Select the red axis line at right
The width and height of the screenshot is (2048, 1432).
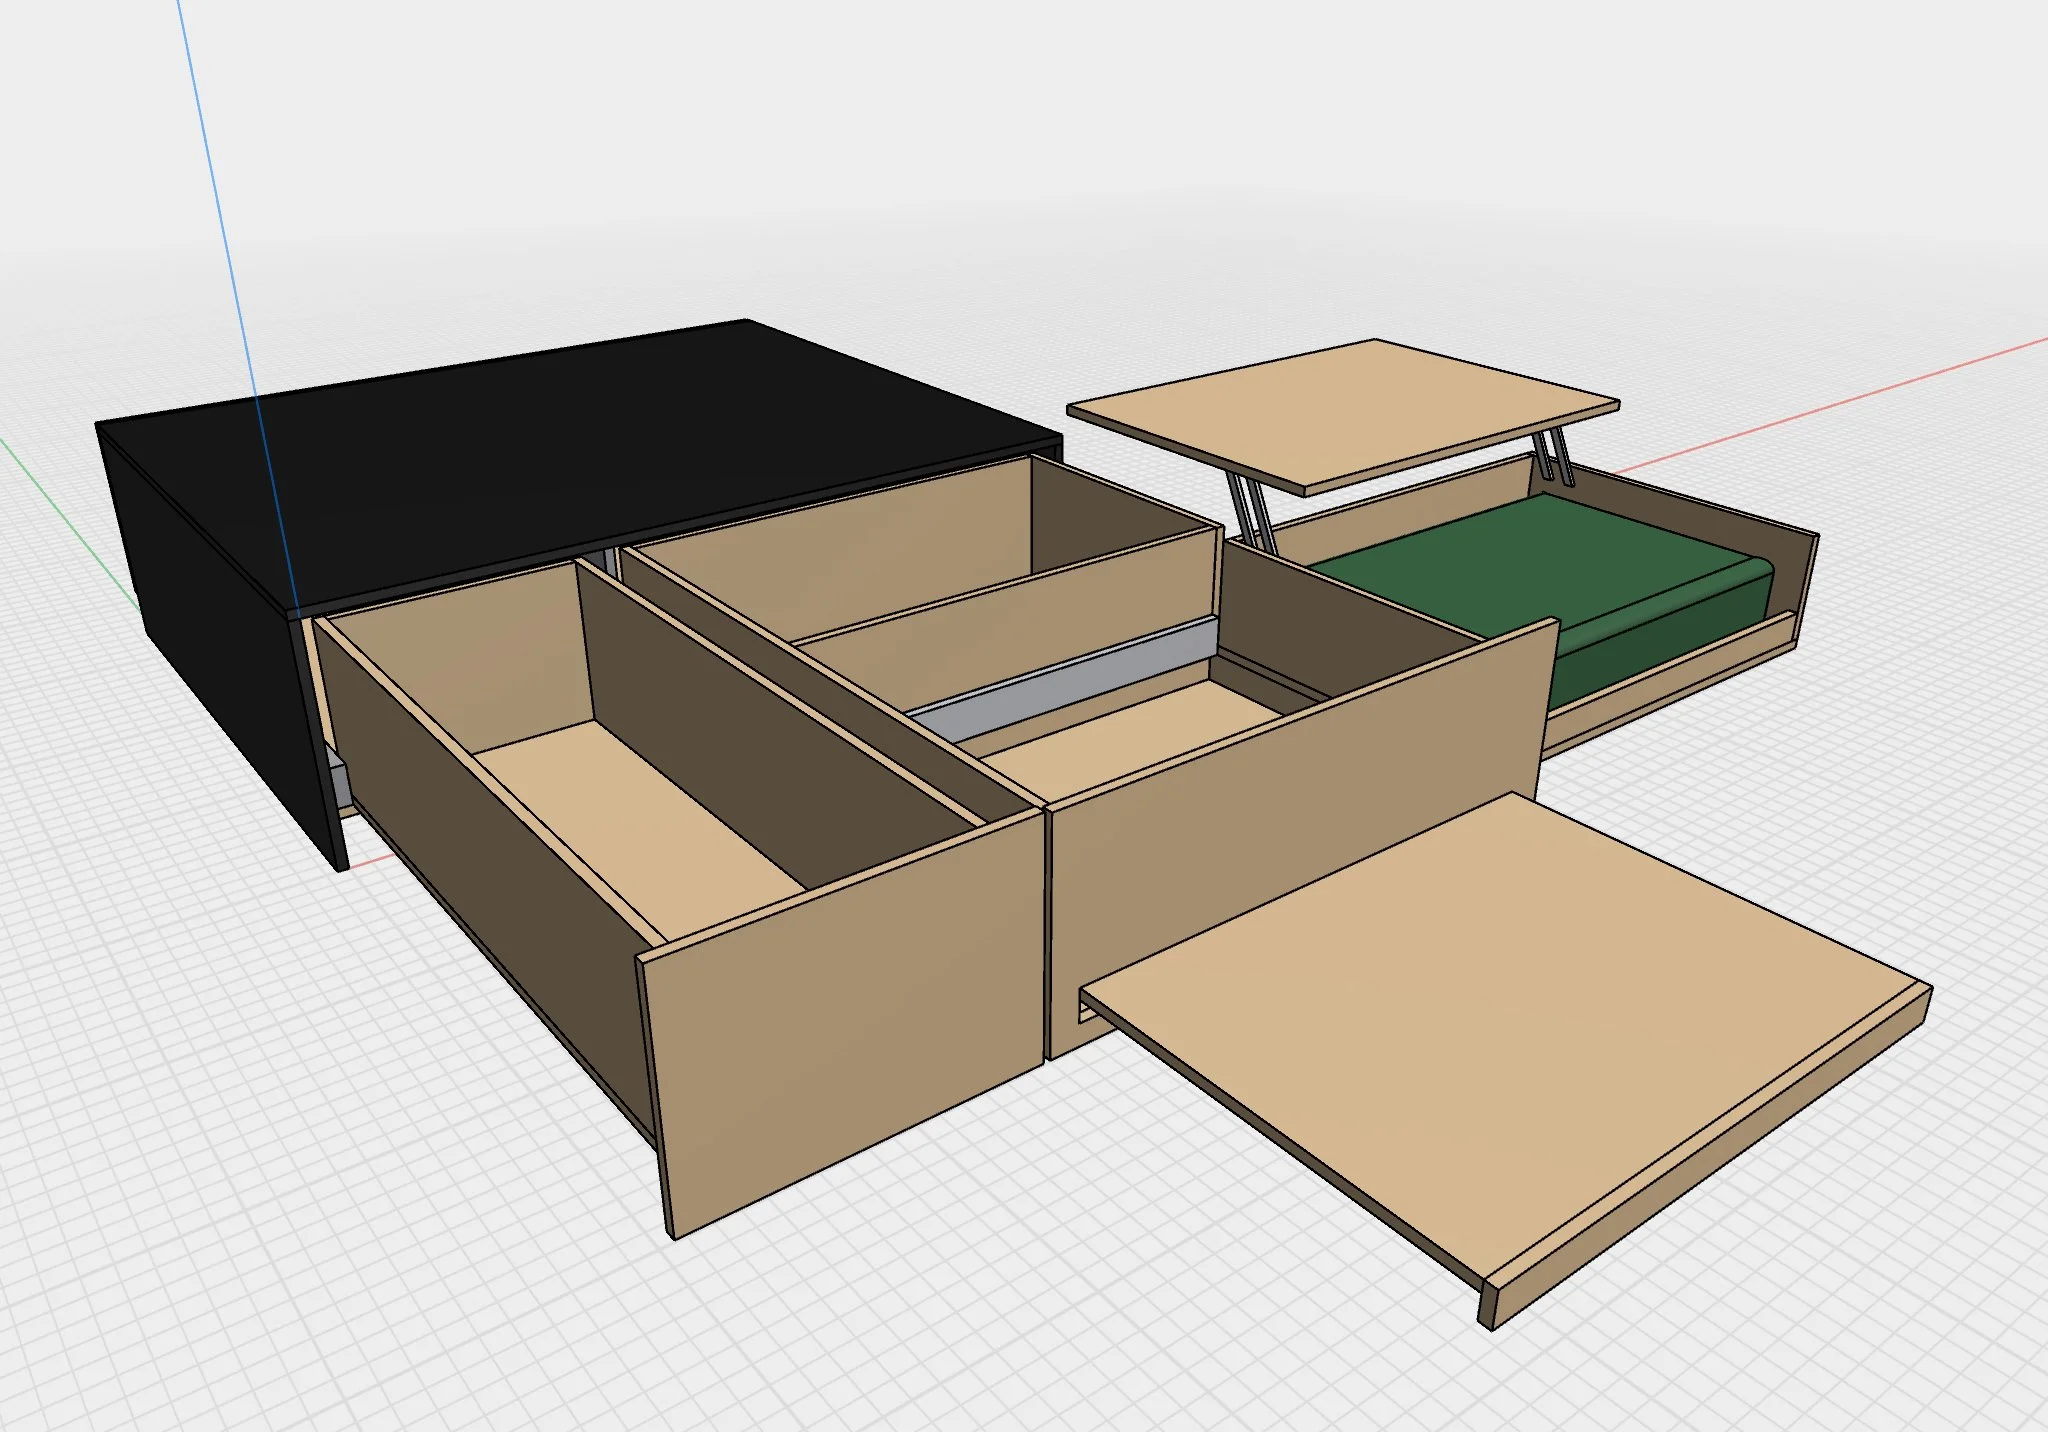(x=1830, y=405)
